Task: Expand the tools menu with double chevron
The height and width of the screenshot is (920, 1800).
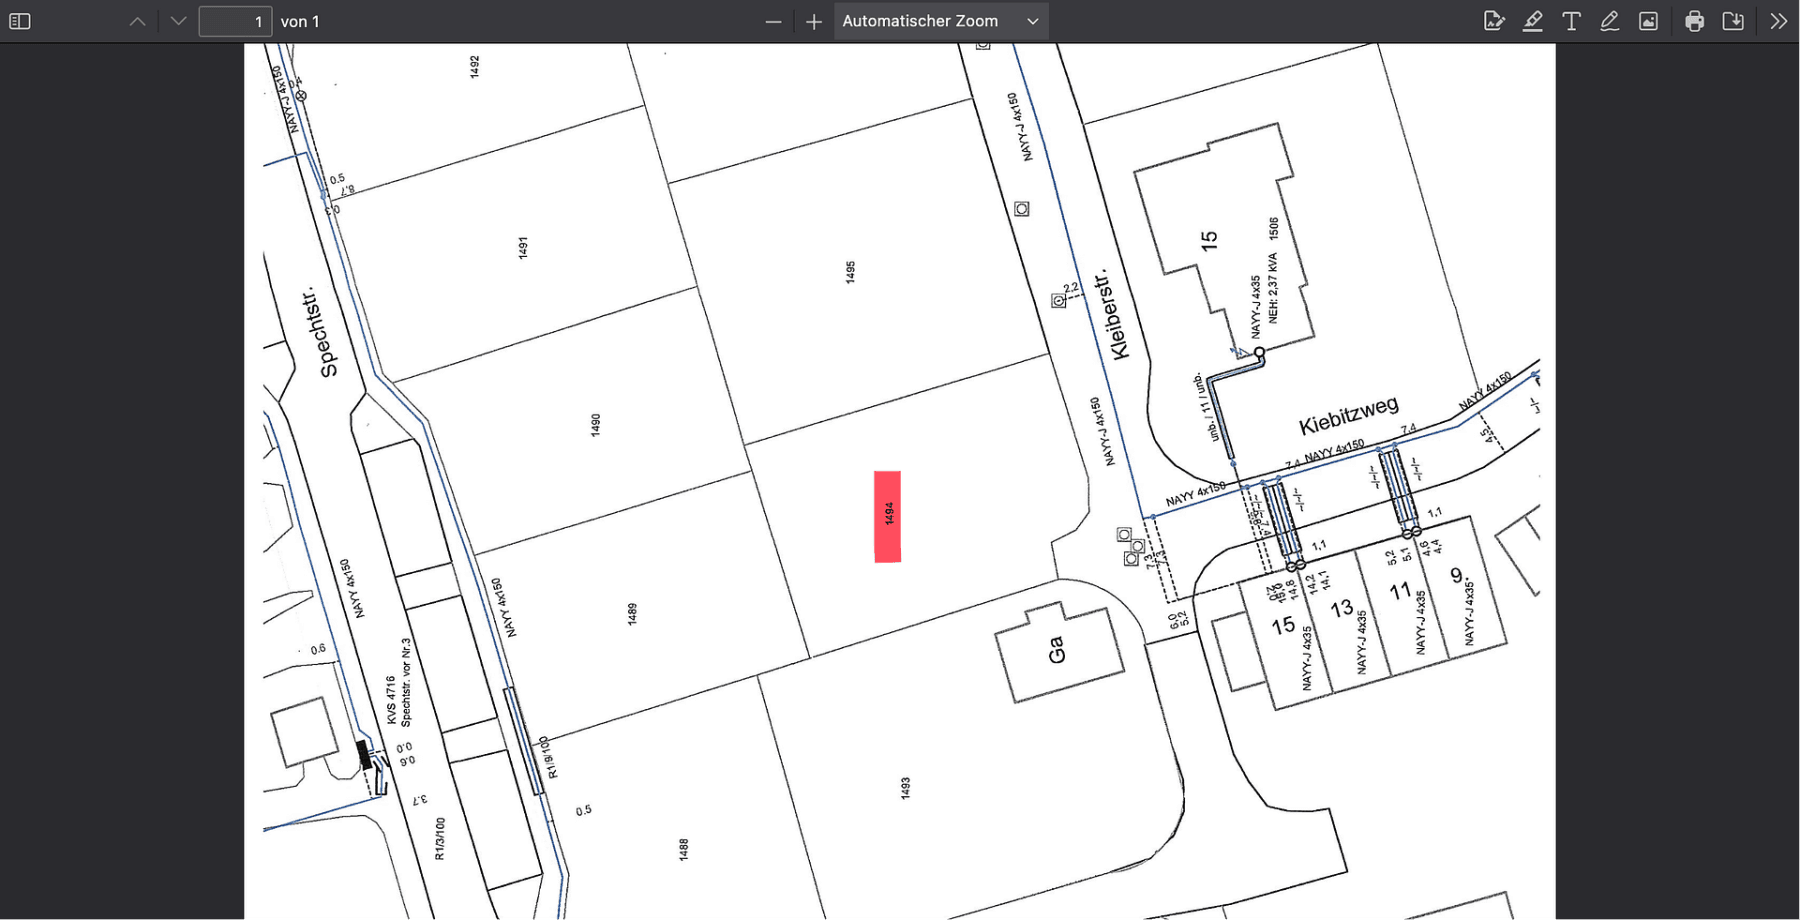Action: tap(1778, 21)
